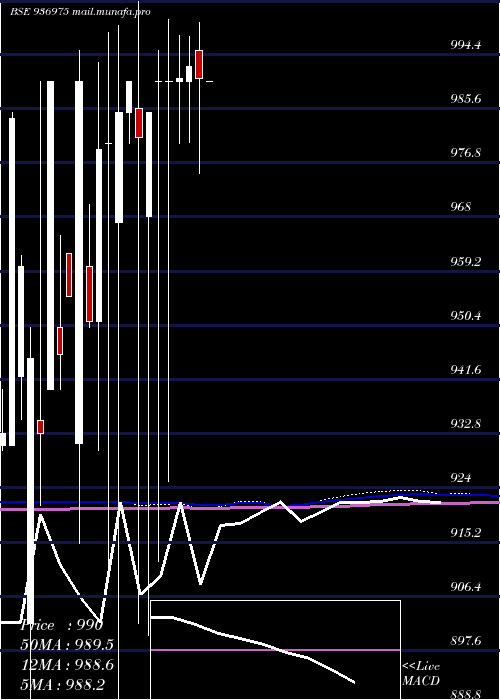Click the 932.8 price axis label

coord(466,423)
